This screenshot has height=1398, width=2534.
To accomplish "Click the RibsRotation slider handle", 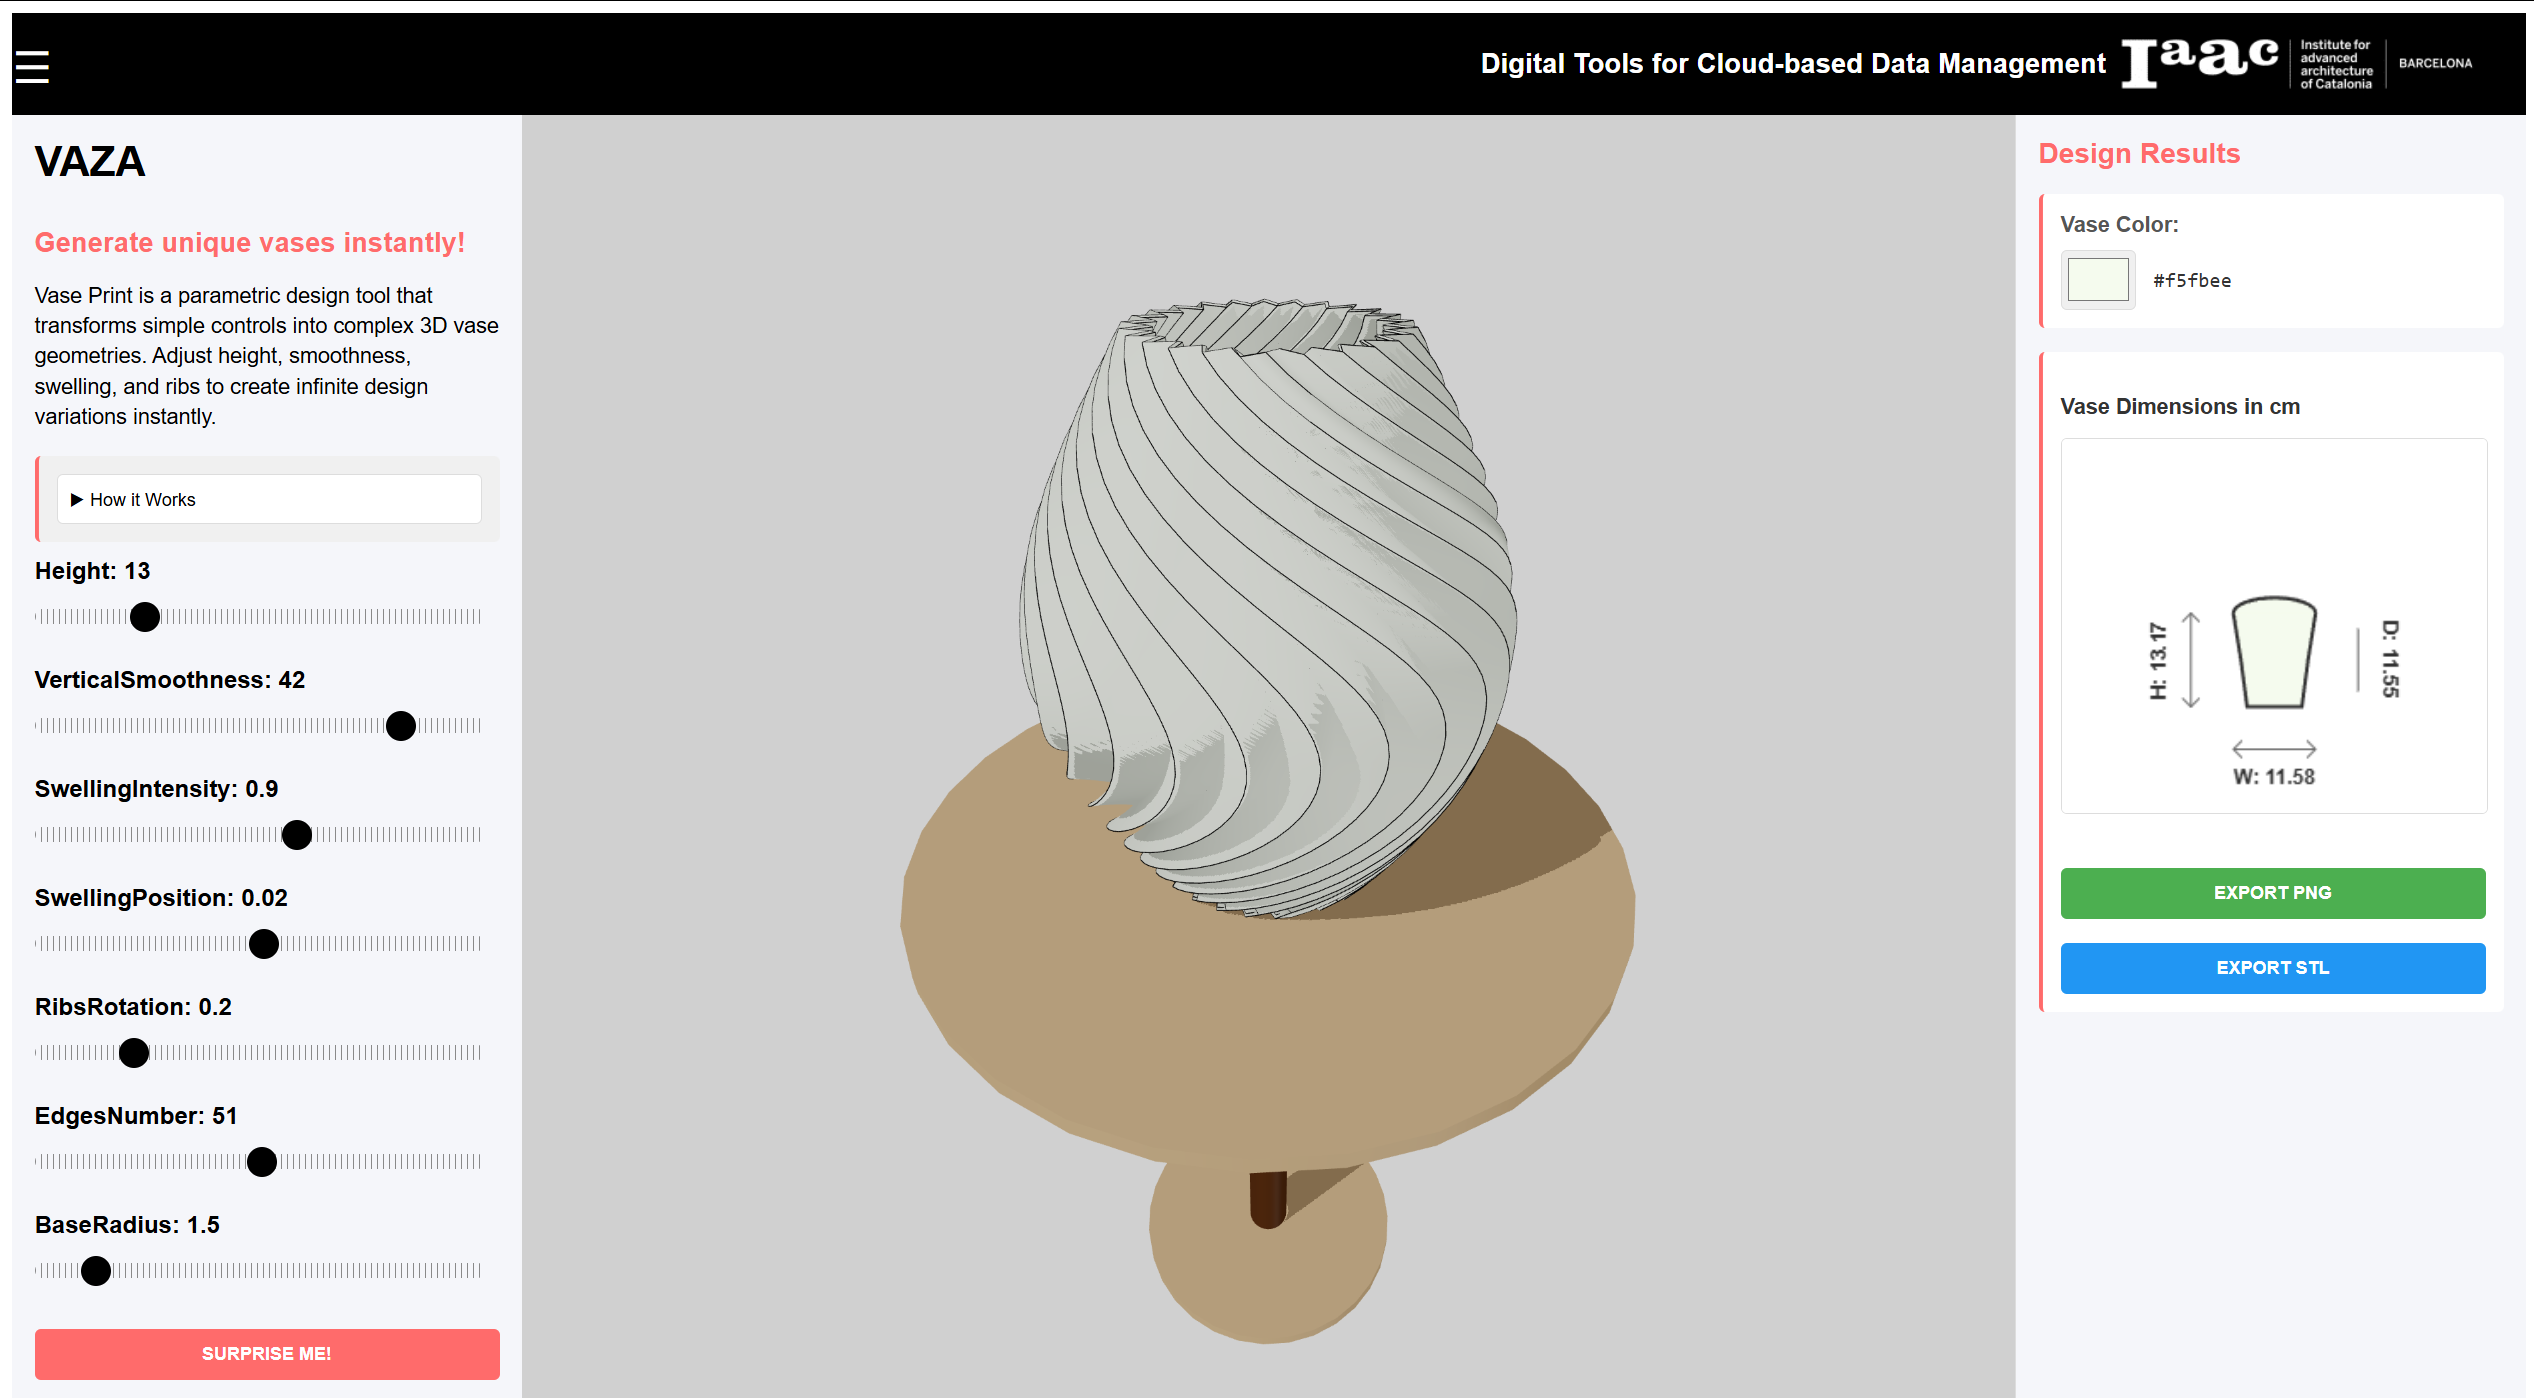I will [x=134, y=1053].
